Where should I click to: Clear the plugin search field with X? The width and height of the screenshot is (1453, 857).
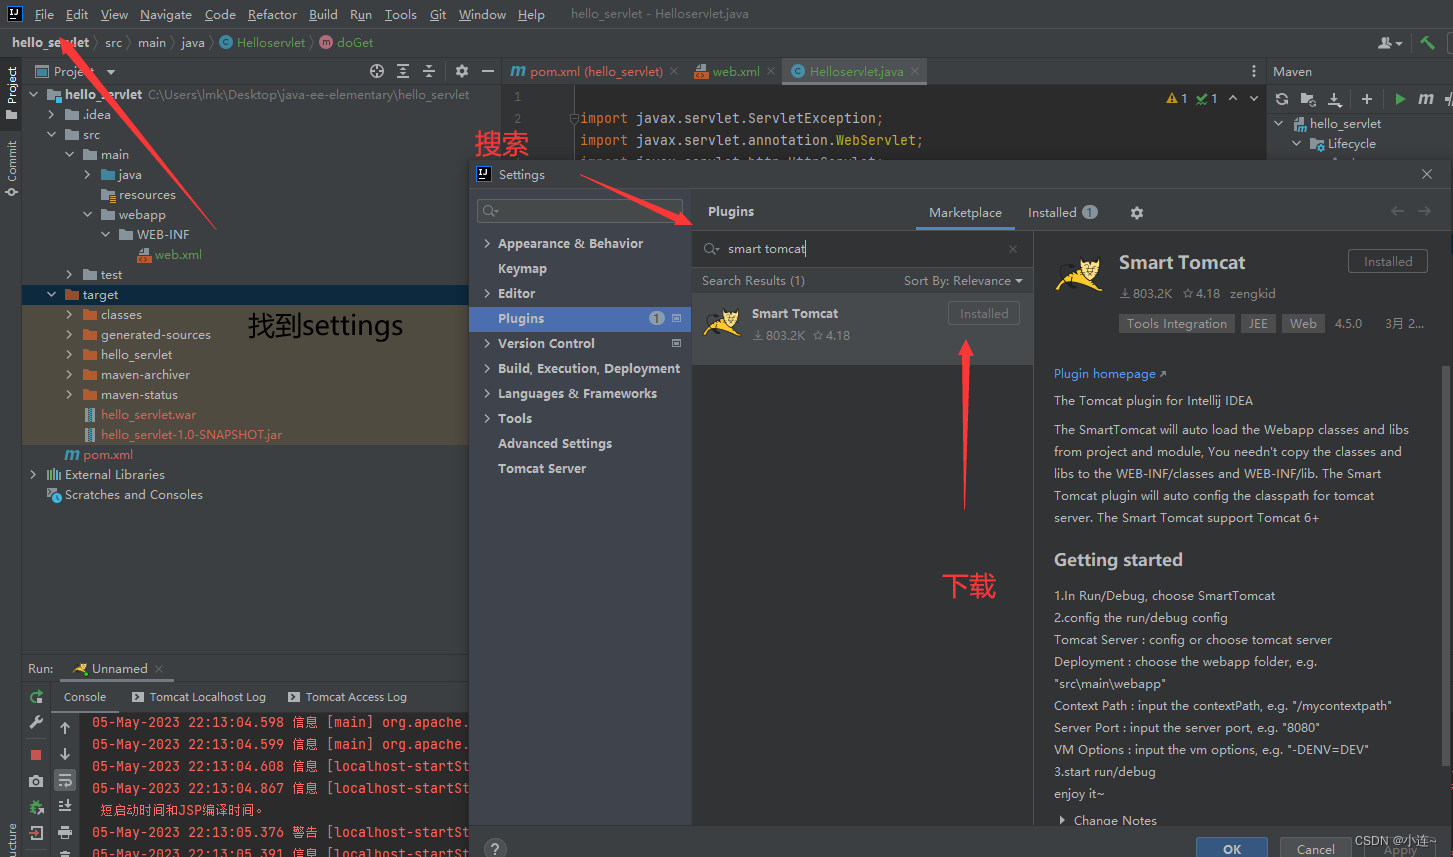click(x=1013, y=249)
